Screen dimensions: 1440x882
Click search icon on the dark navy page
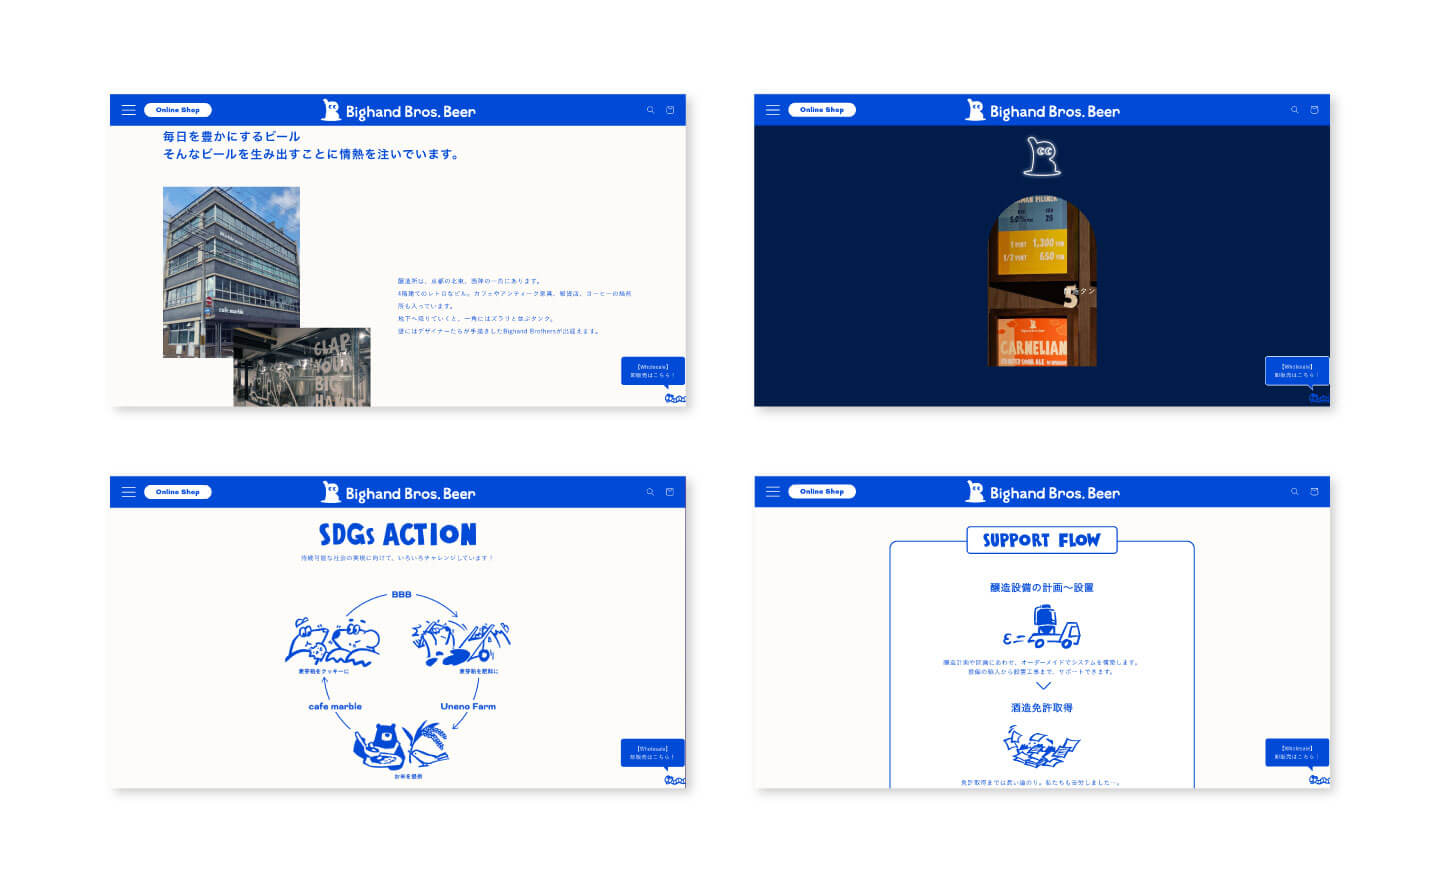1294,110
